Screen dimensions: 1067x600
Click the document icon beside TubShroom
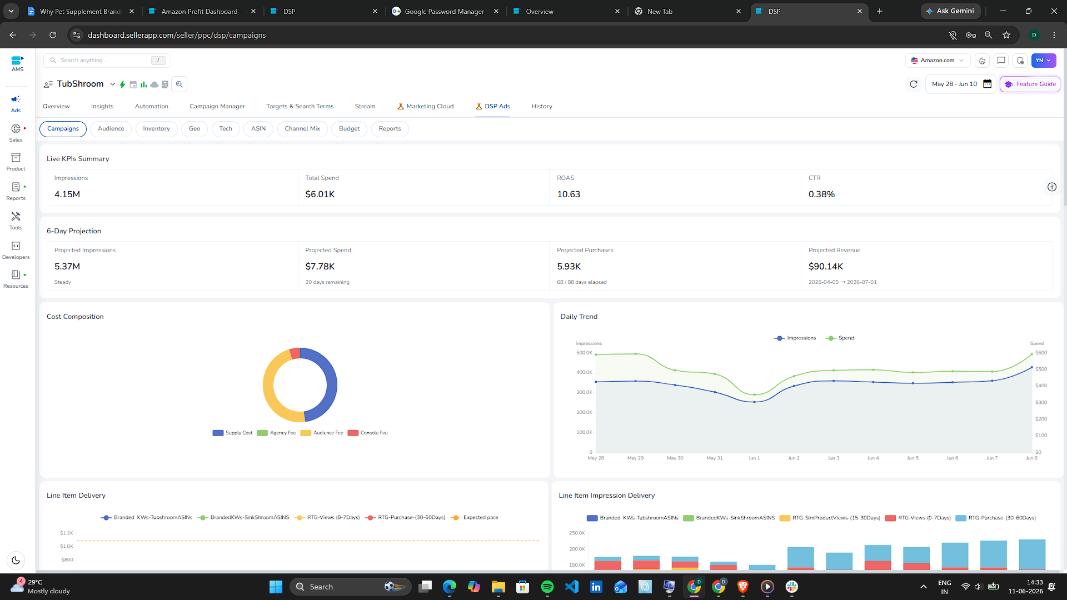pos(165,84)
